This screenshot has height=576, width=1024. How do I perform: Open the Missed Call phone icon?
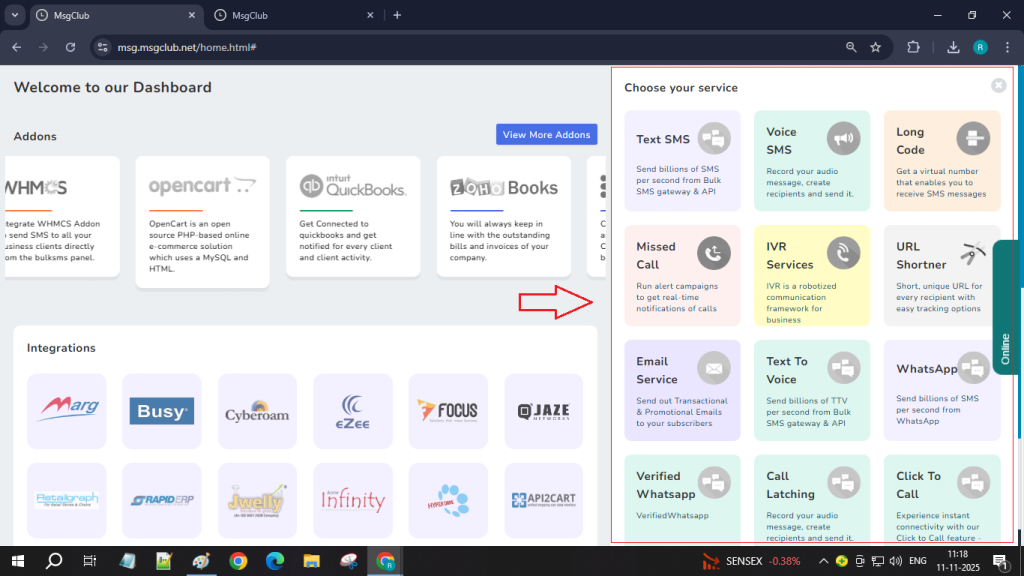coord(713,253)
